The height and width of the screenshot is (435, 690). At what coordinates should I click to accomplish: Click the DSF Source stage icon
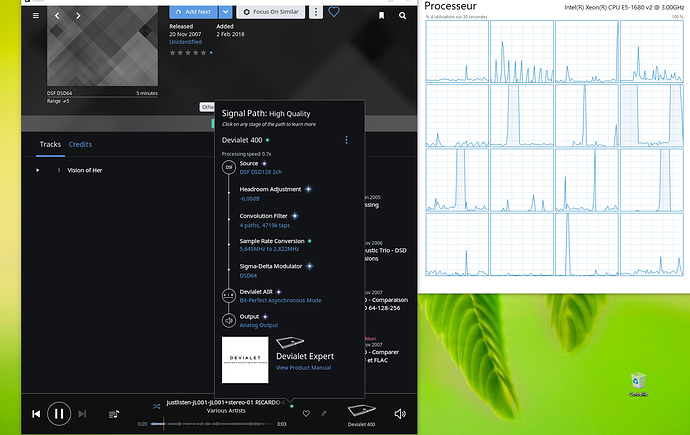229,167
